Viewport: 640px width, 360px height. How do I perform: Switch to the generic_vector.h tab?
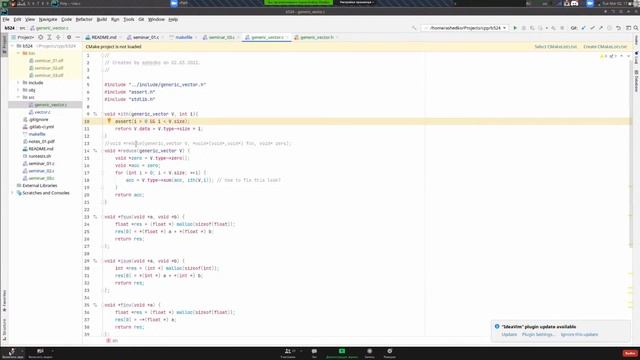[317, 37]
